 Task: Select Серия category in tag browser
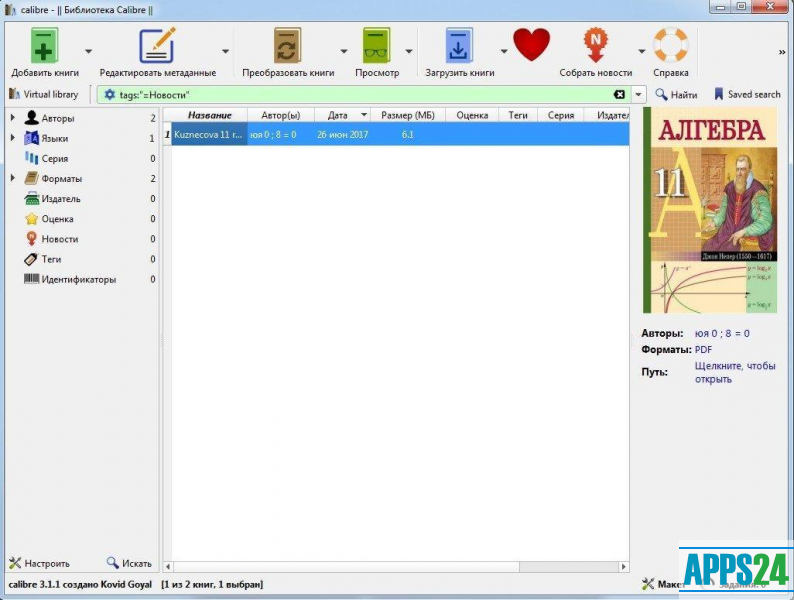pyautogui.click(x=54, y=158)
